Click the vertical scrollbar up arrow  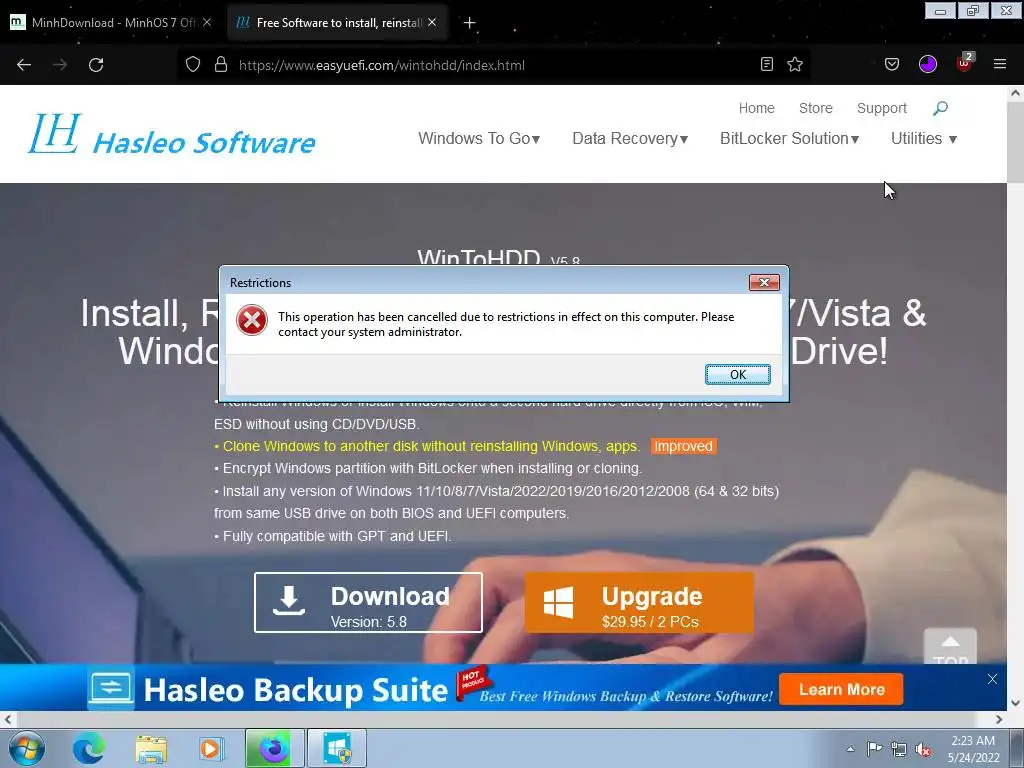click(x=1015, y=93)
